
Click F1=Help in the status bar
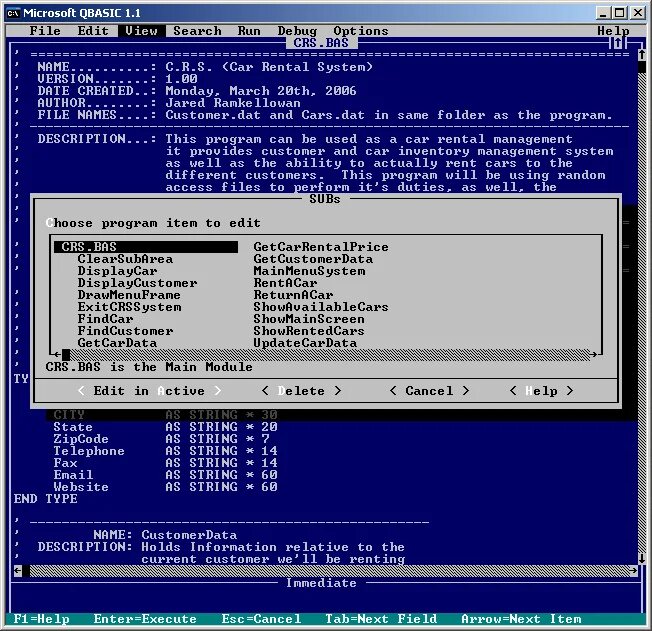42,619
